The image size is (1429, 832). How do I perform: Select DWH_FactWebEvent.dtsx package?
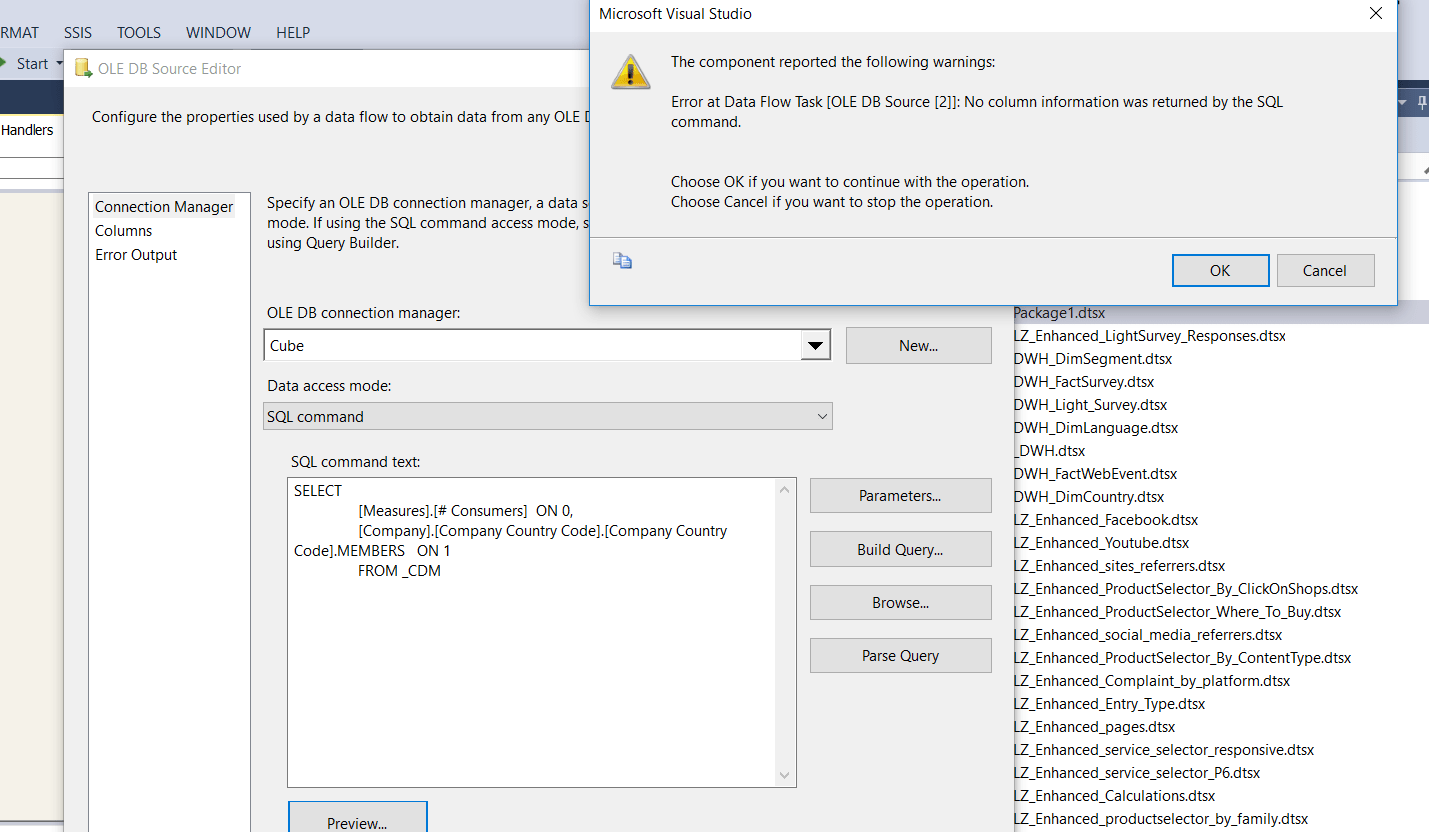[x=1095, y=474]
